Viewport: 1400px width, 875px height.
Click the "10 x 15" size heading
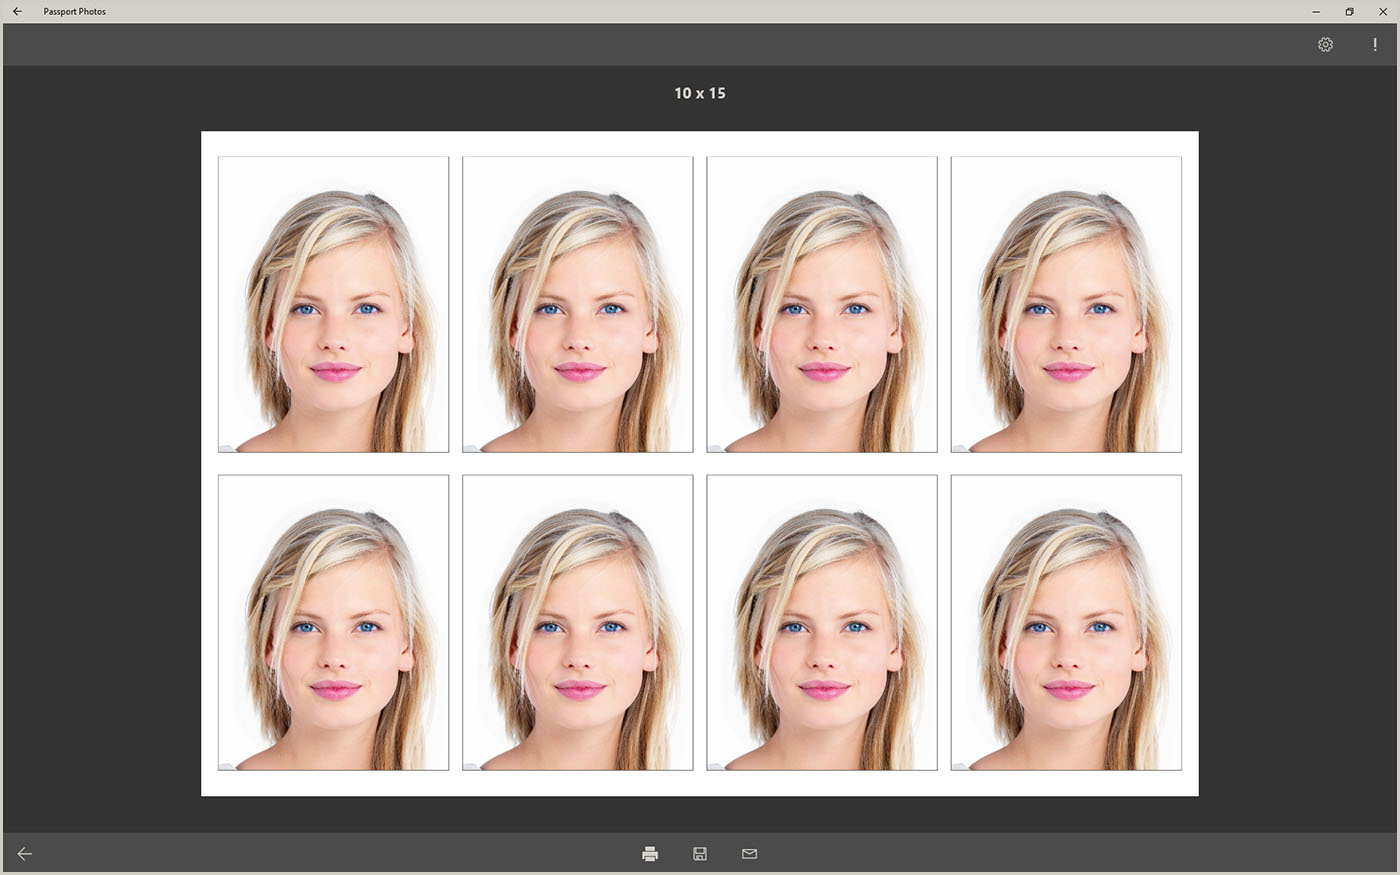(x=700, y=93)
